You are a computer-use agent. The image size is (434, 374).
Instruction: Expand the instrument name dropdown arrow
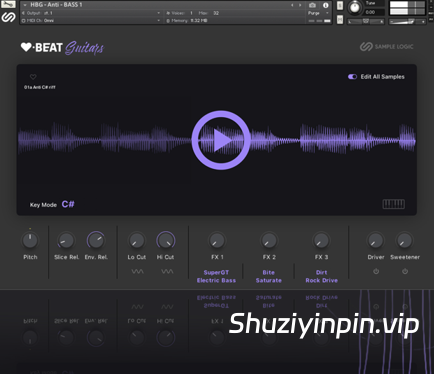click(x=25, y=5)
